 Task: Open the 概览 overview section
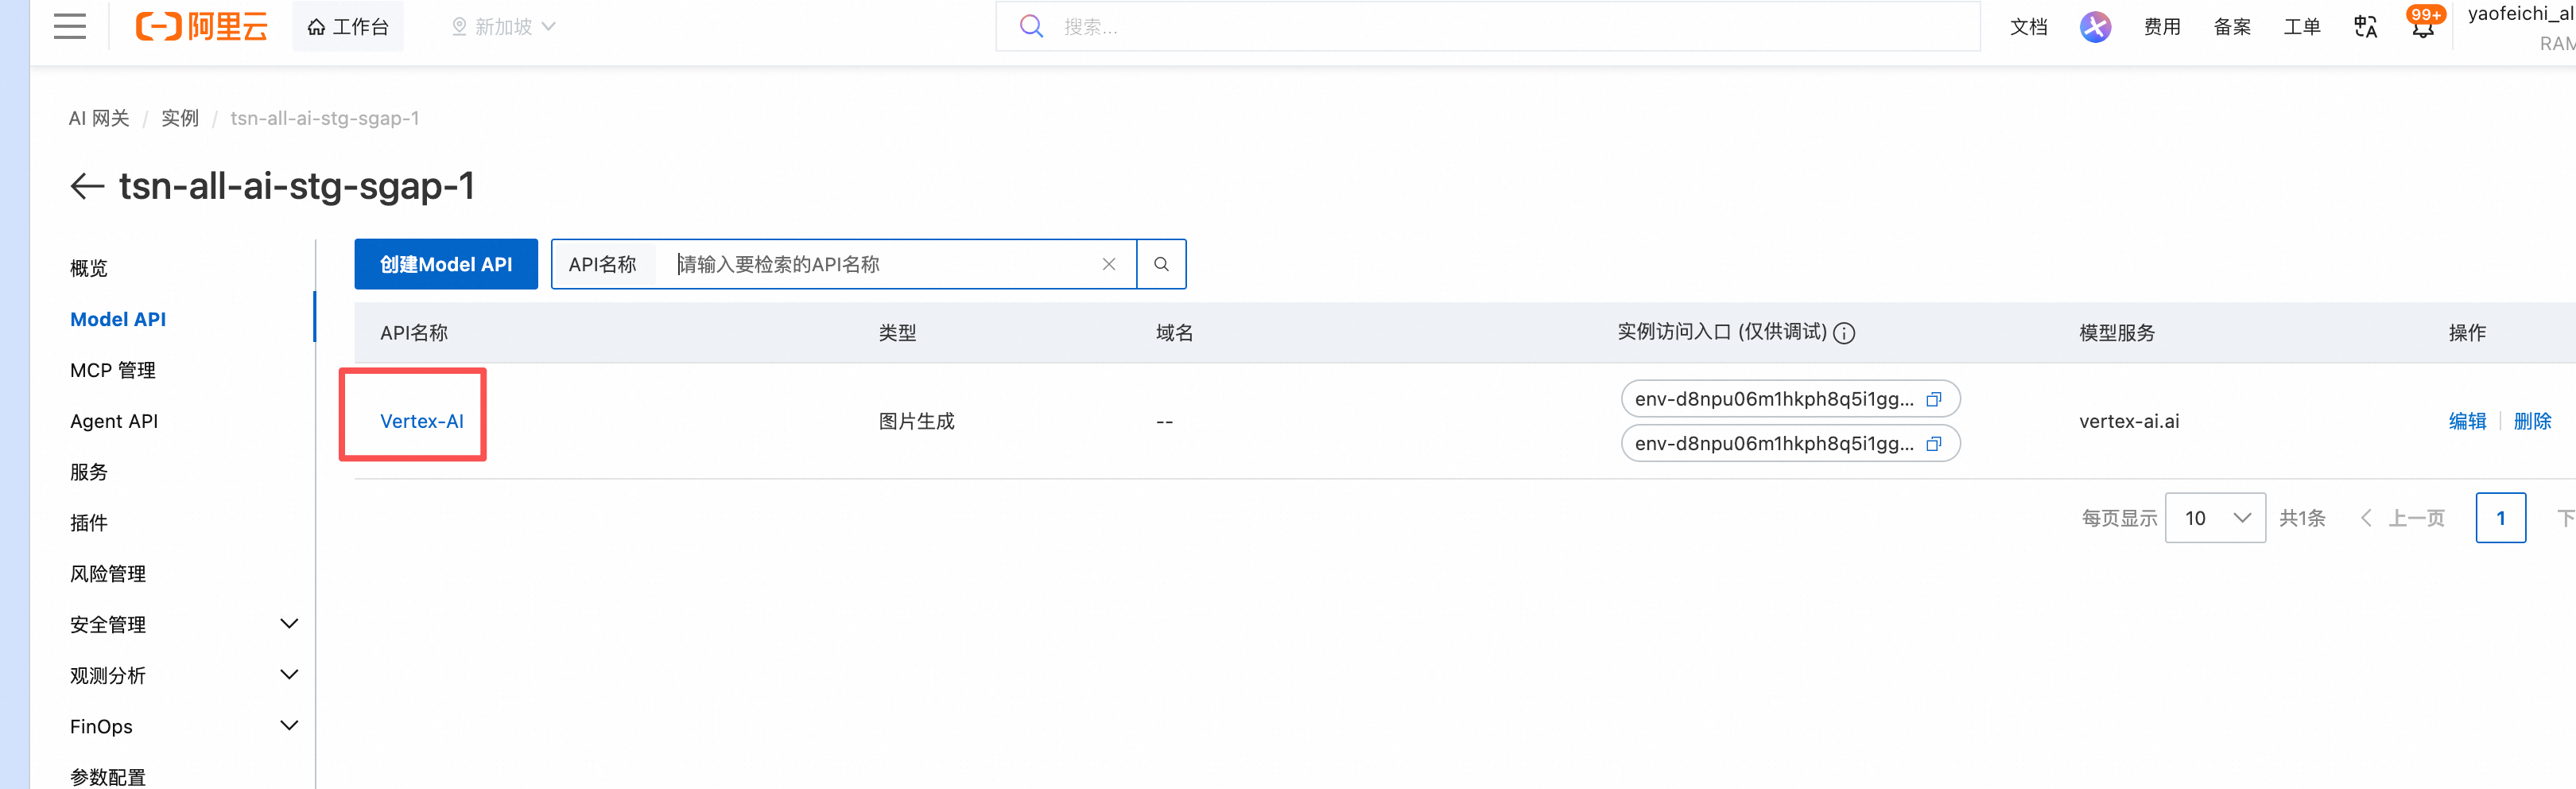[89, 268]
